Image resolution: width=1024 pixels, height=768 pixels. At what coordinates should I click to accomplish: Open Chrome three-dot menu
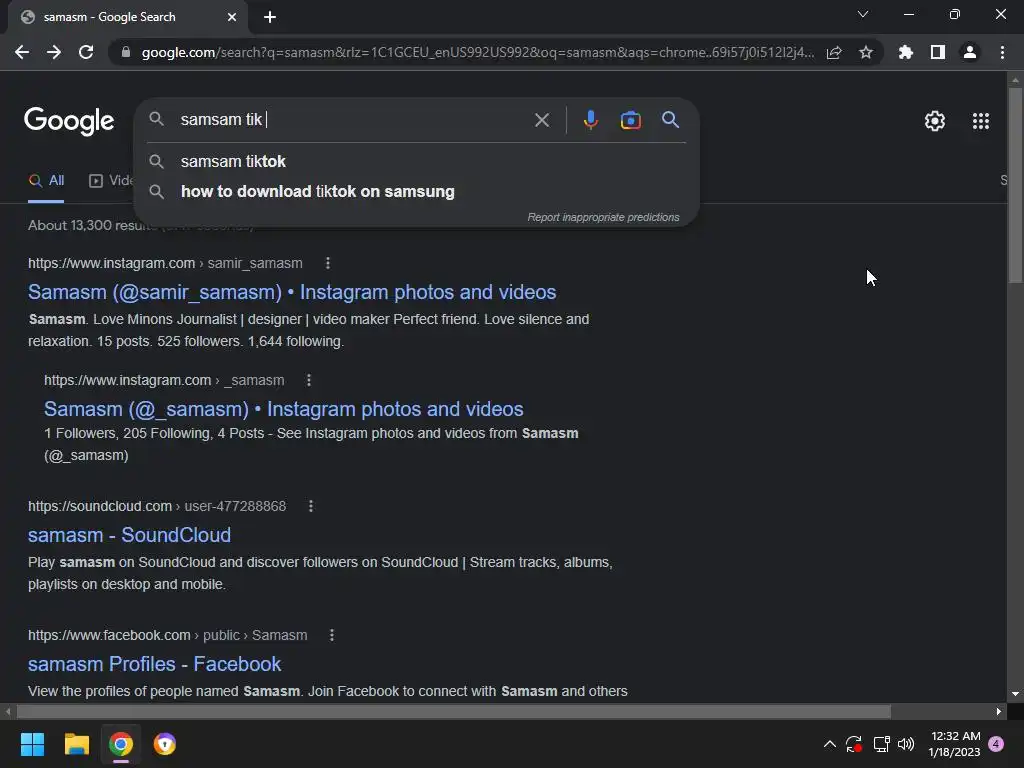point(1002,52)
